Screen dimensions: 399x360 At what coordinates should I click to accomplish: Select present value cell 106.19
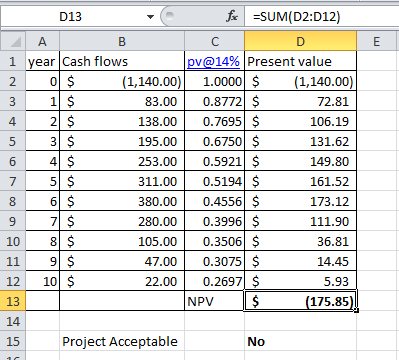click(x=300, y=121)
